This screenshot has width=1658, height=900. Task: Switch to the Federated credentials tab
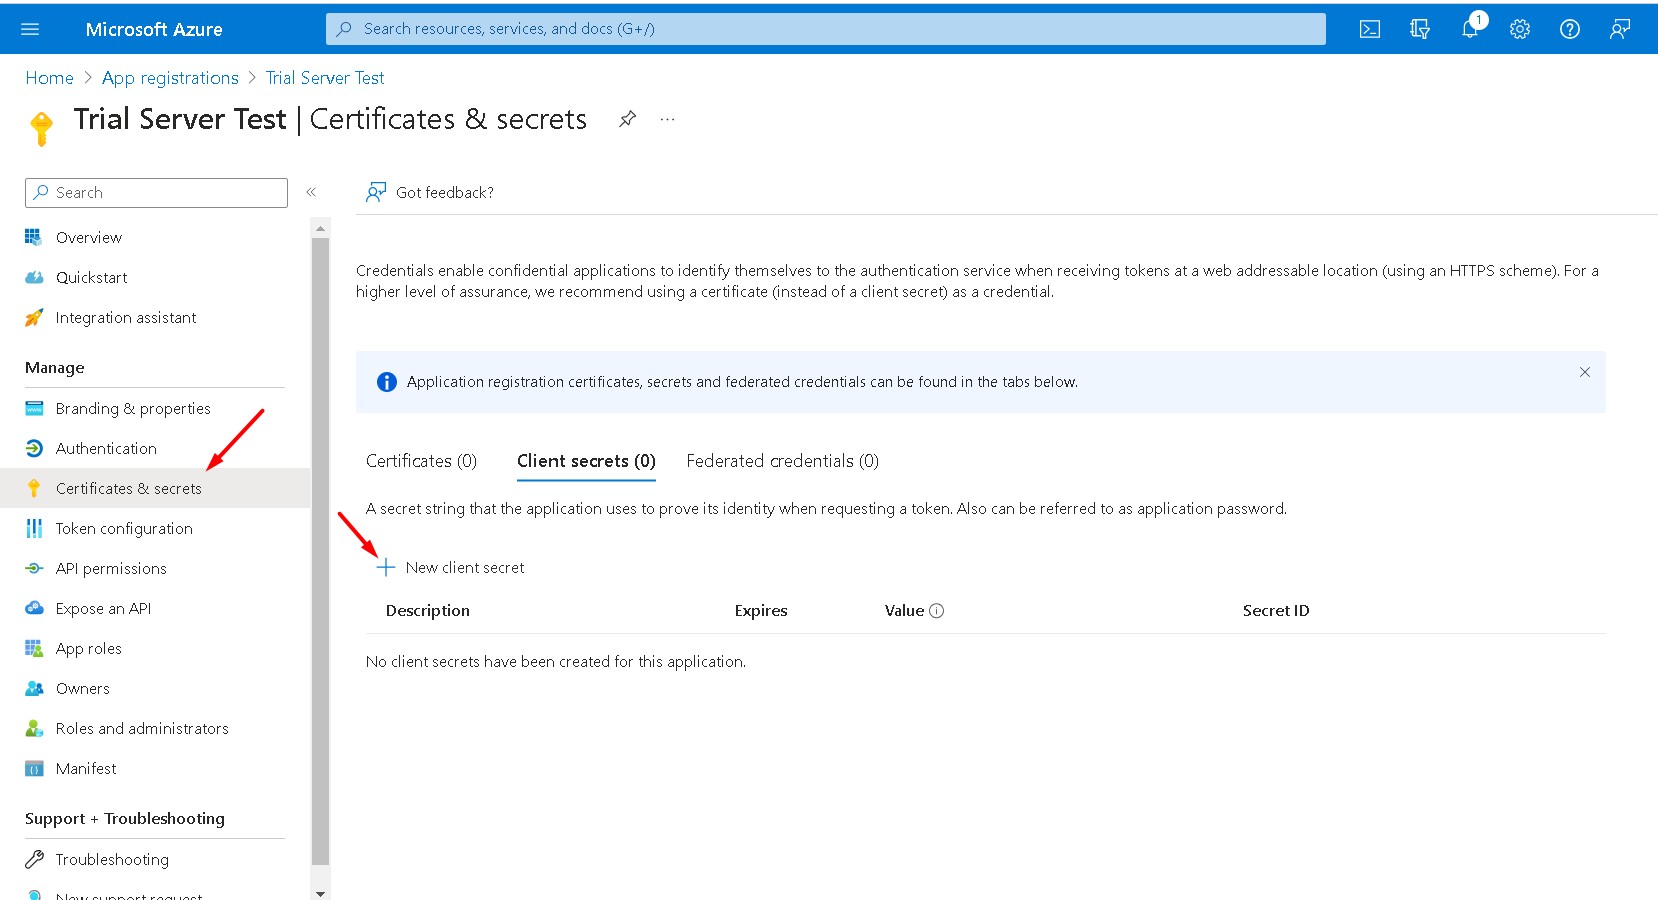tap(782, 461)
